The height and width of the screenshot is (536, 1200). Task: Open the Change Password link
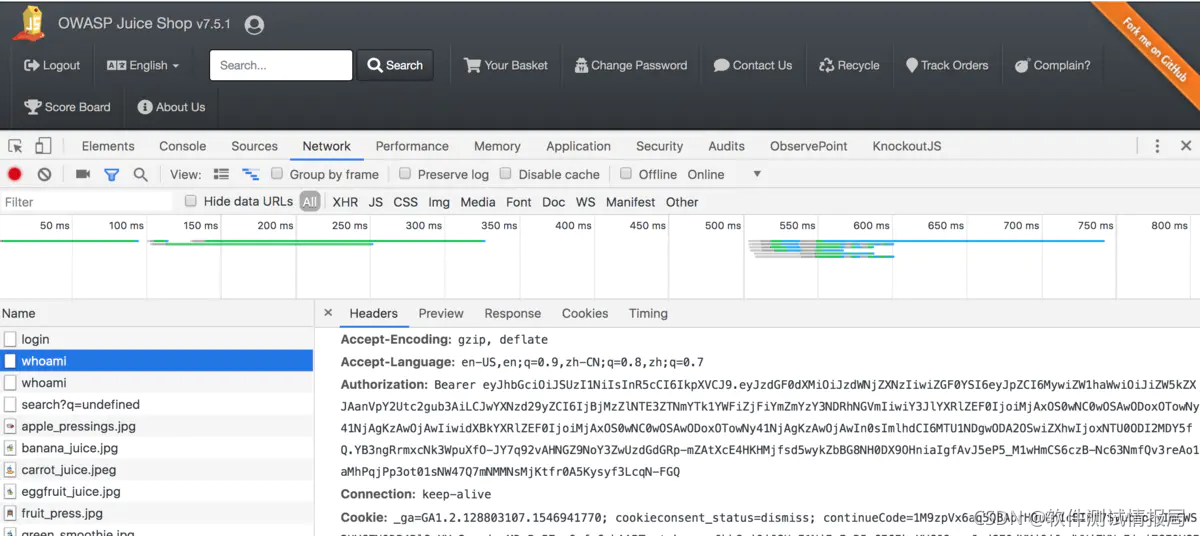pos(631,65)
